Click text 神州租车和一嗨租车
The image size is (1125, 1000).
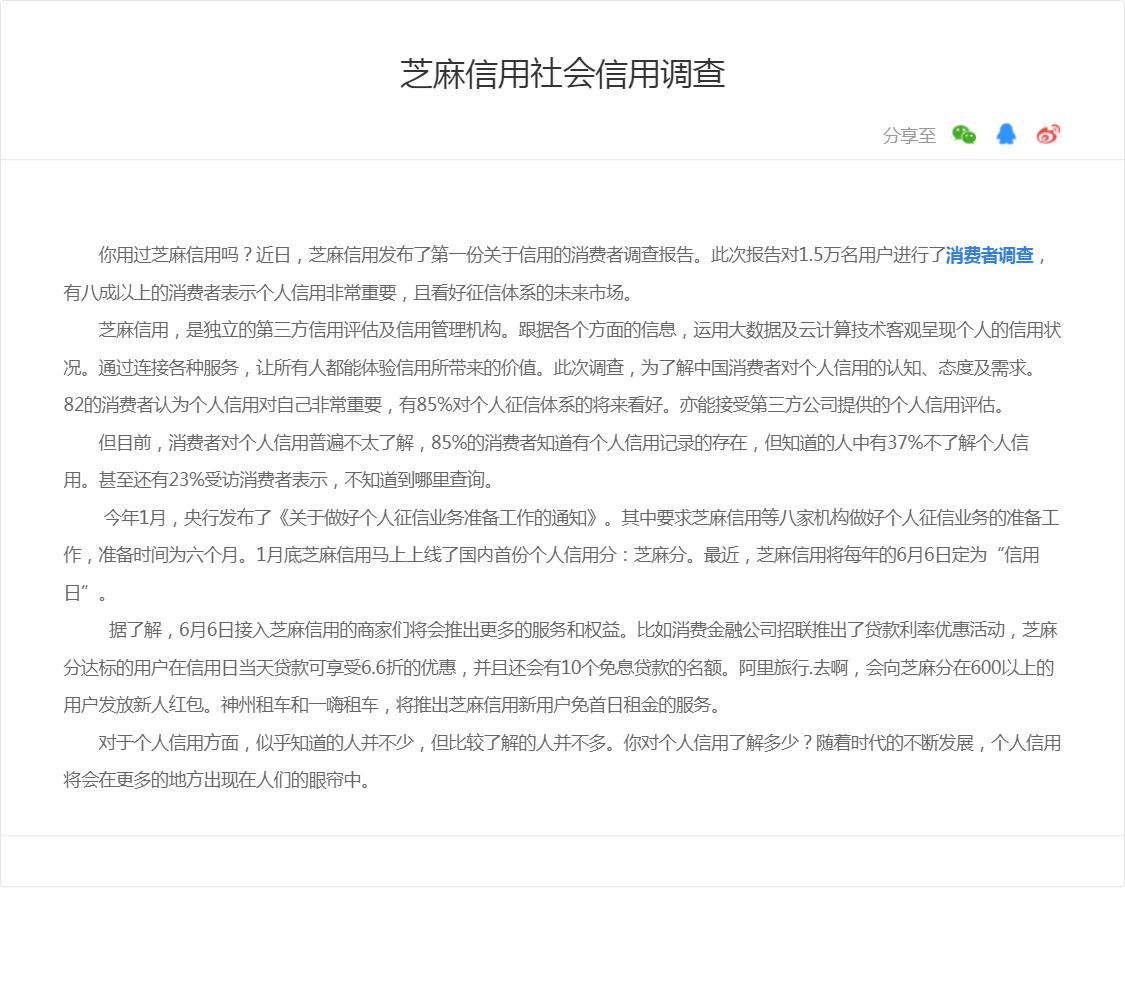[x=300, y=705]
